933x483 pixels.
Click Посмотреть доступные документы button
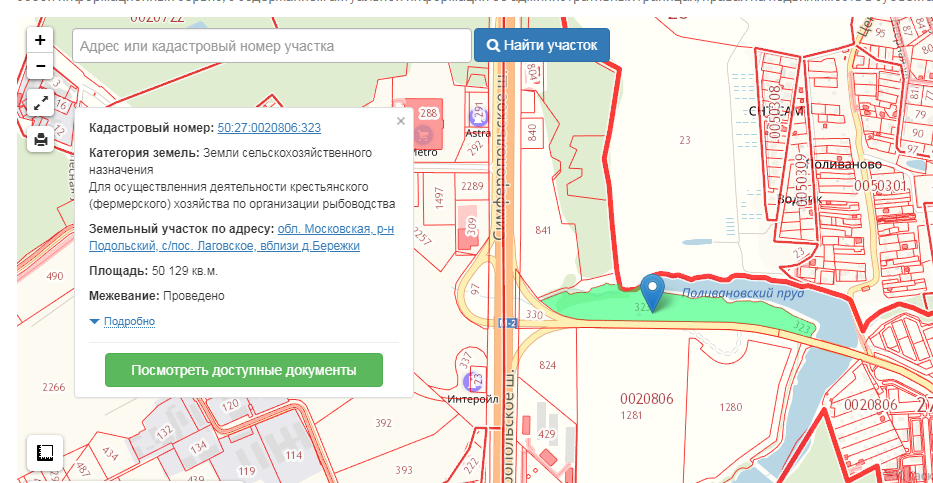coord(244,370)
